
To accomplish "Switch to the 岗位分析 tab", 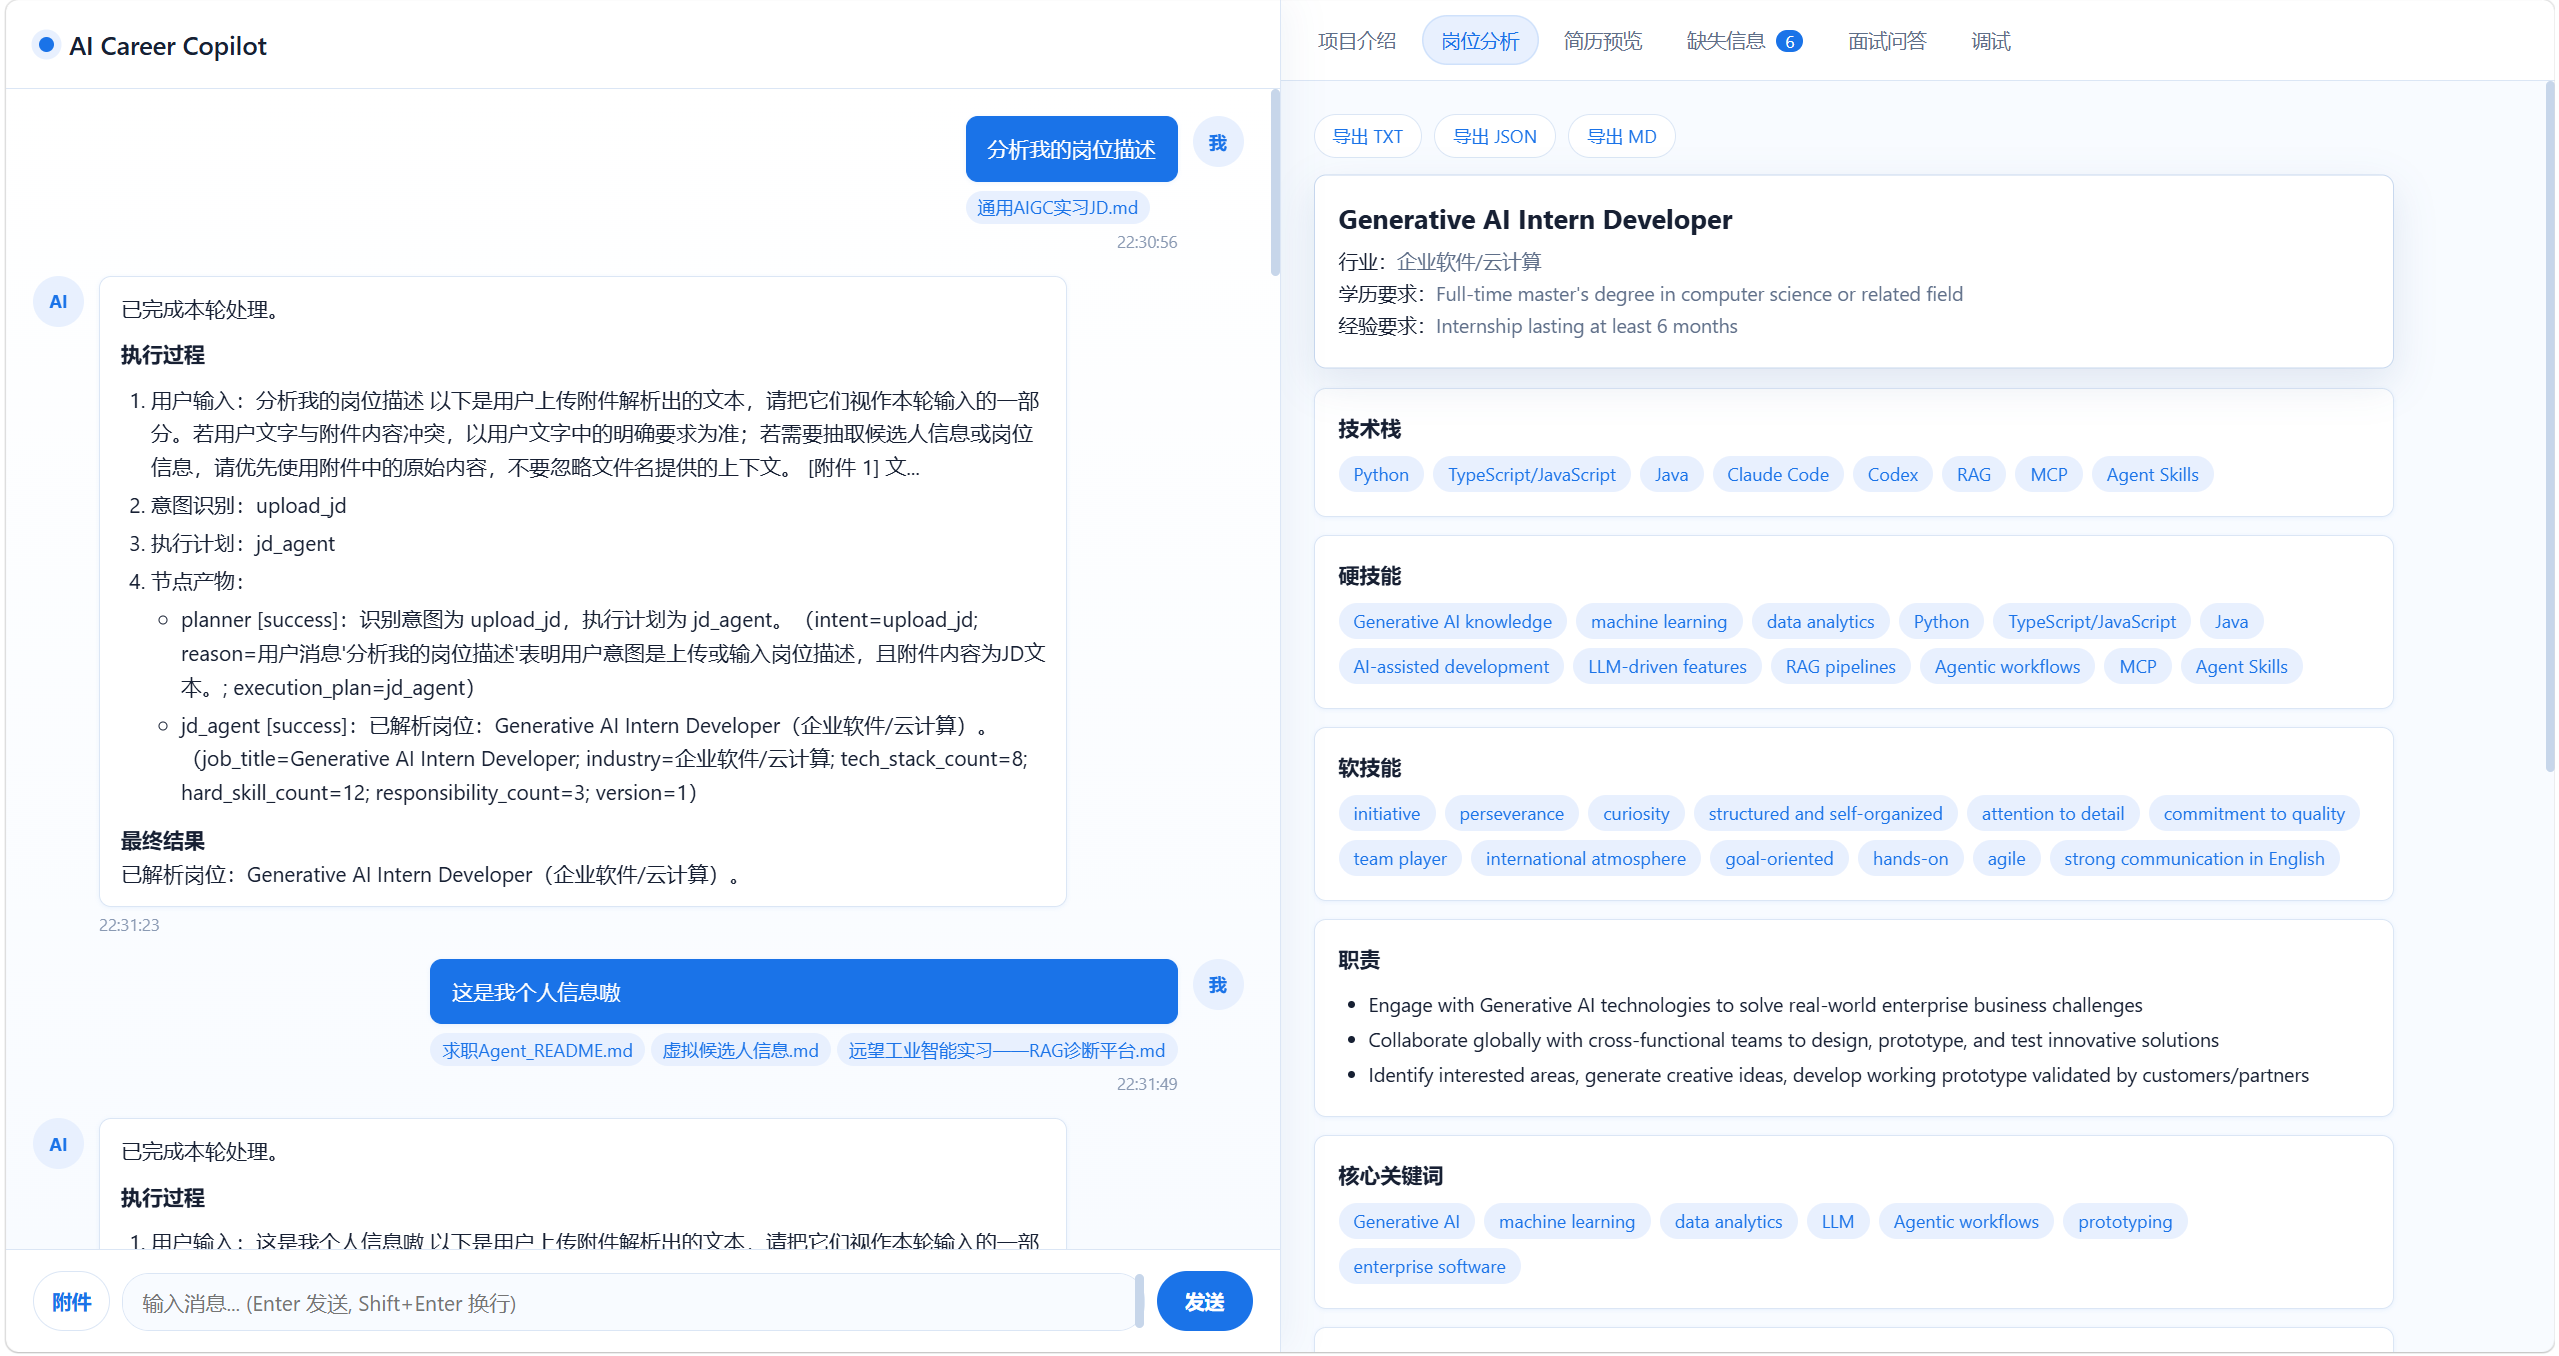I will coord(1479,41).
